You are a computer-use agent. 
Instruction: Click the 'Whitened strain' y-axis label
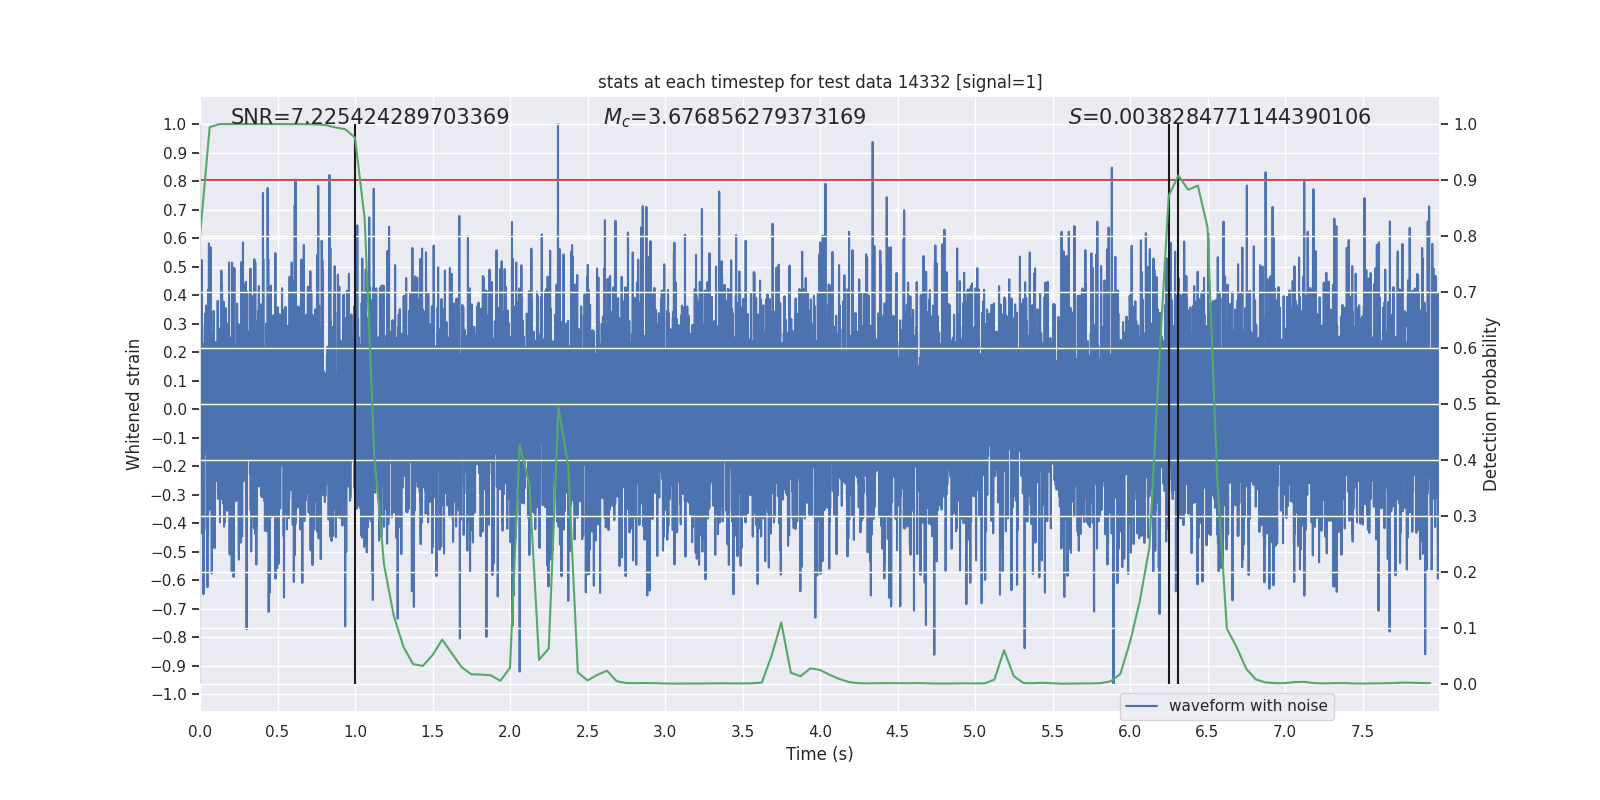133,404
